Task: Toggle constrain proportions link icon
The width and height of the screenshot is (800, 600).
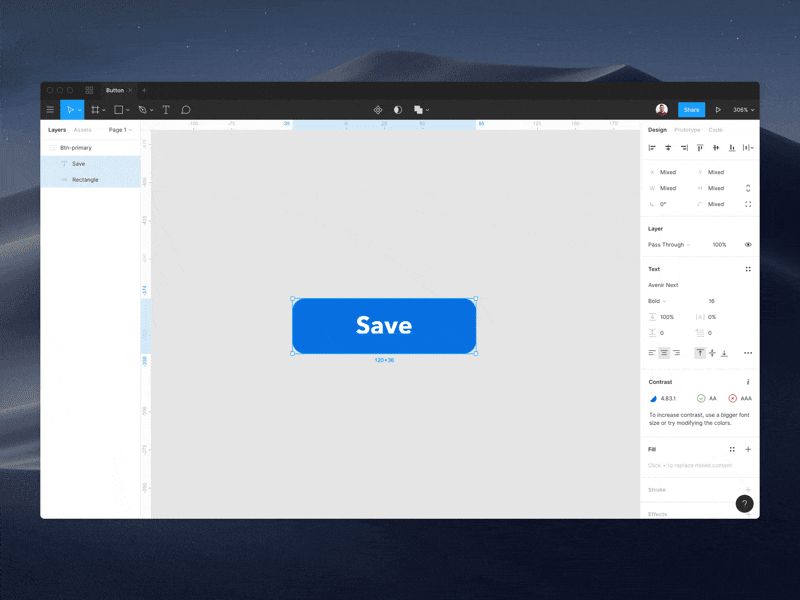Action: point(747,188)
